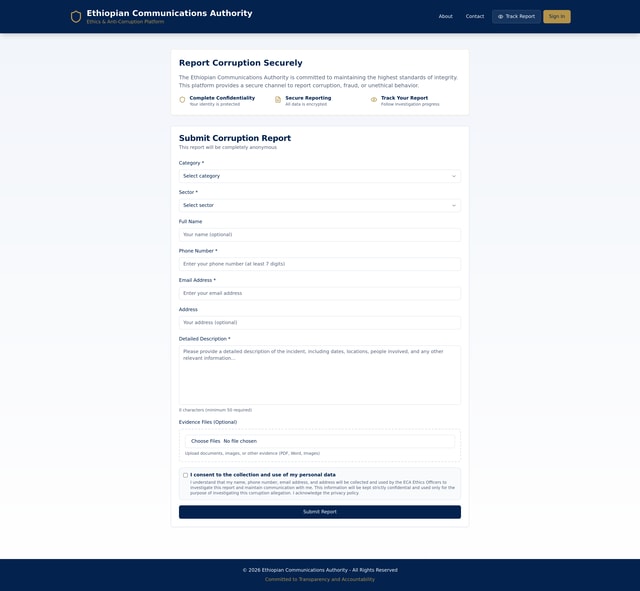Open the Select category dropdown
The width and height of the screenshot is (640, 591).
(x=319, y=176)
